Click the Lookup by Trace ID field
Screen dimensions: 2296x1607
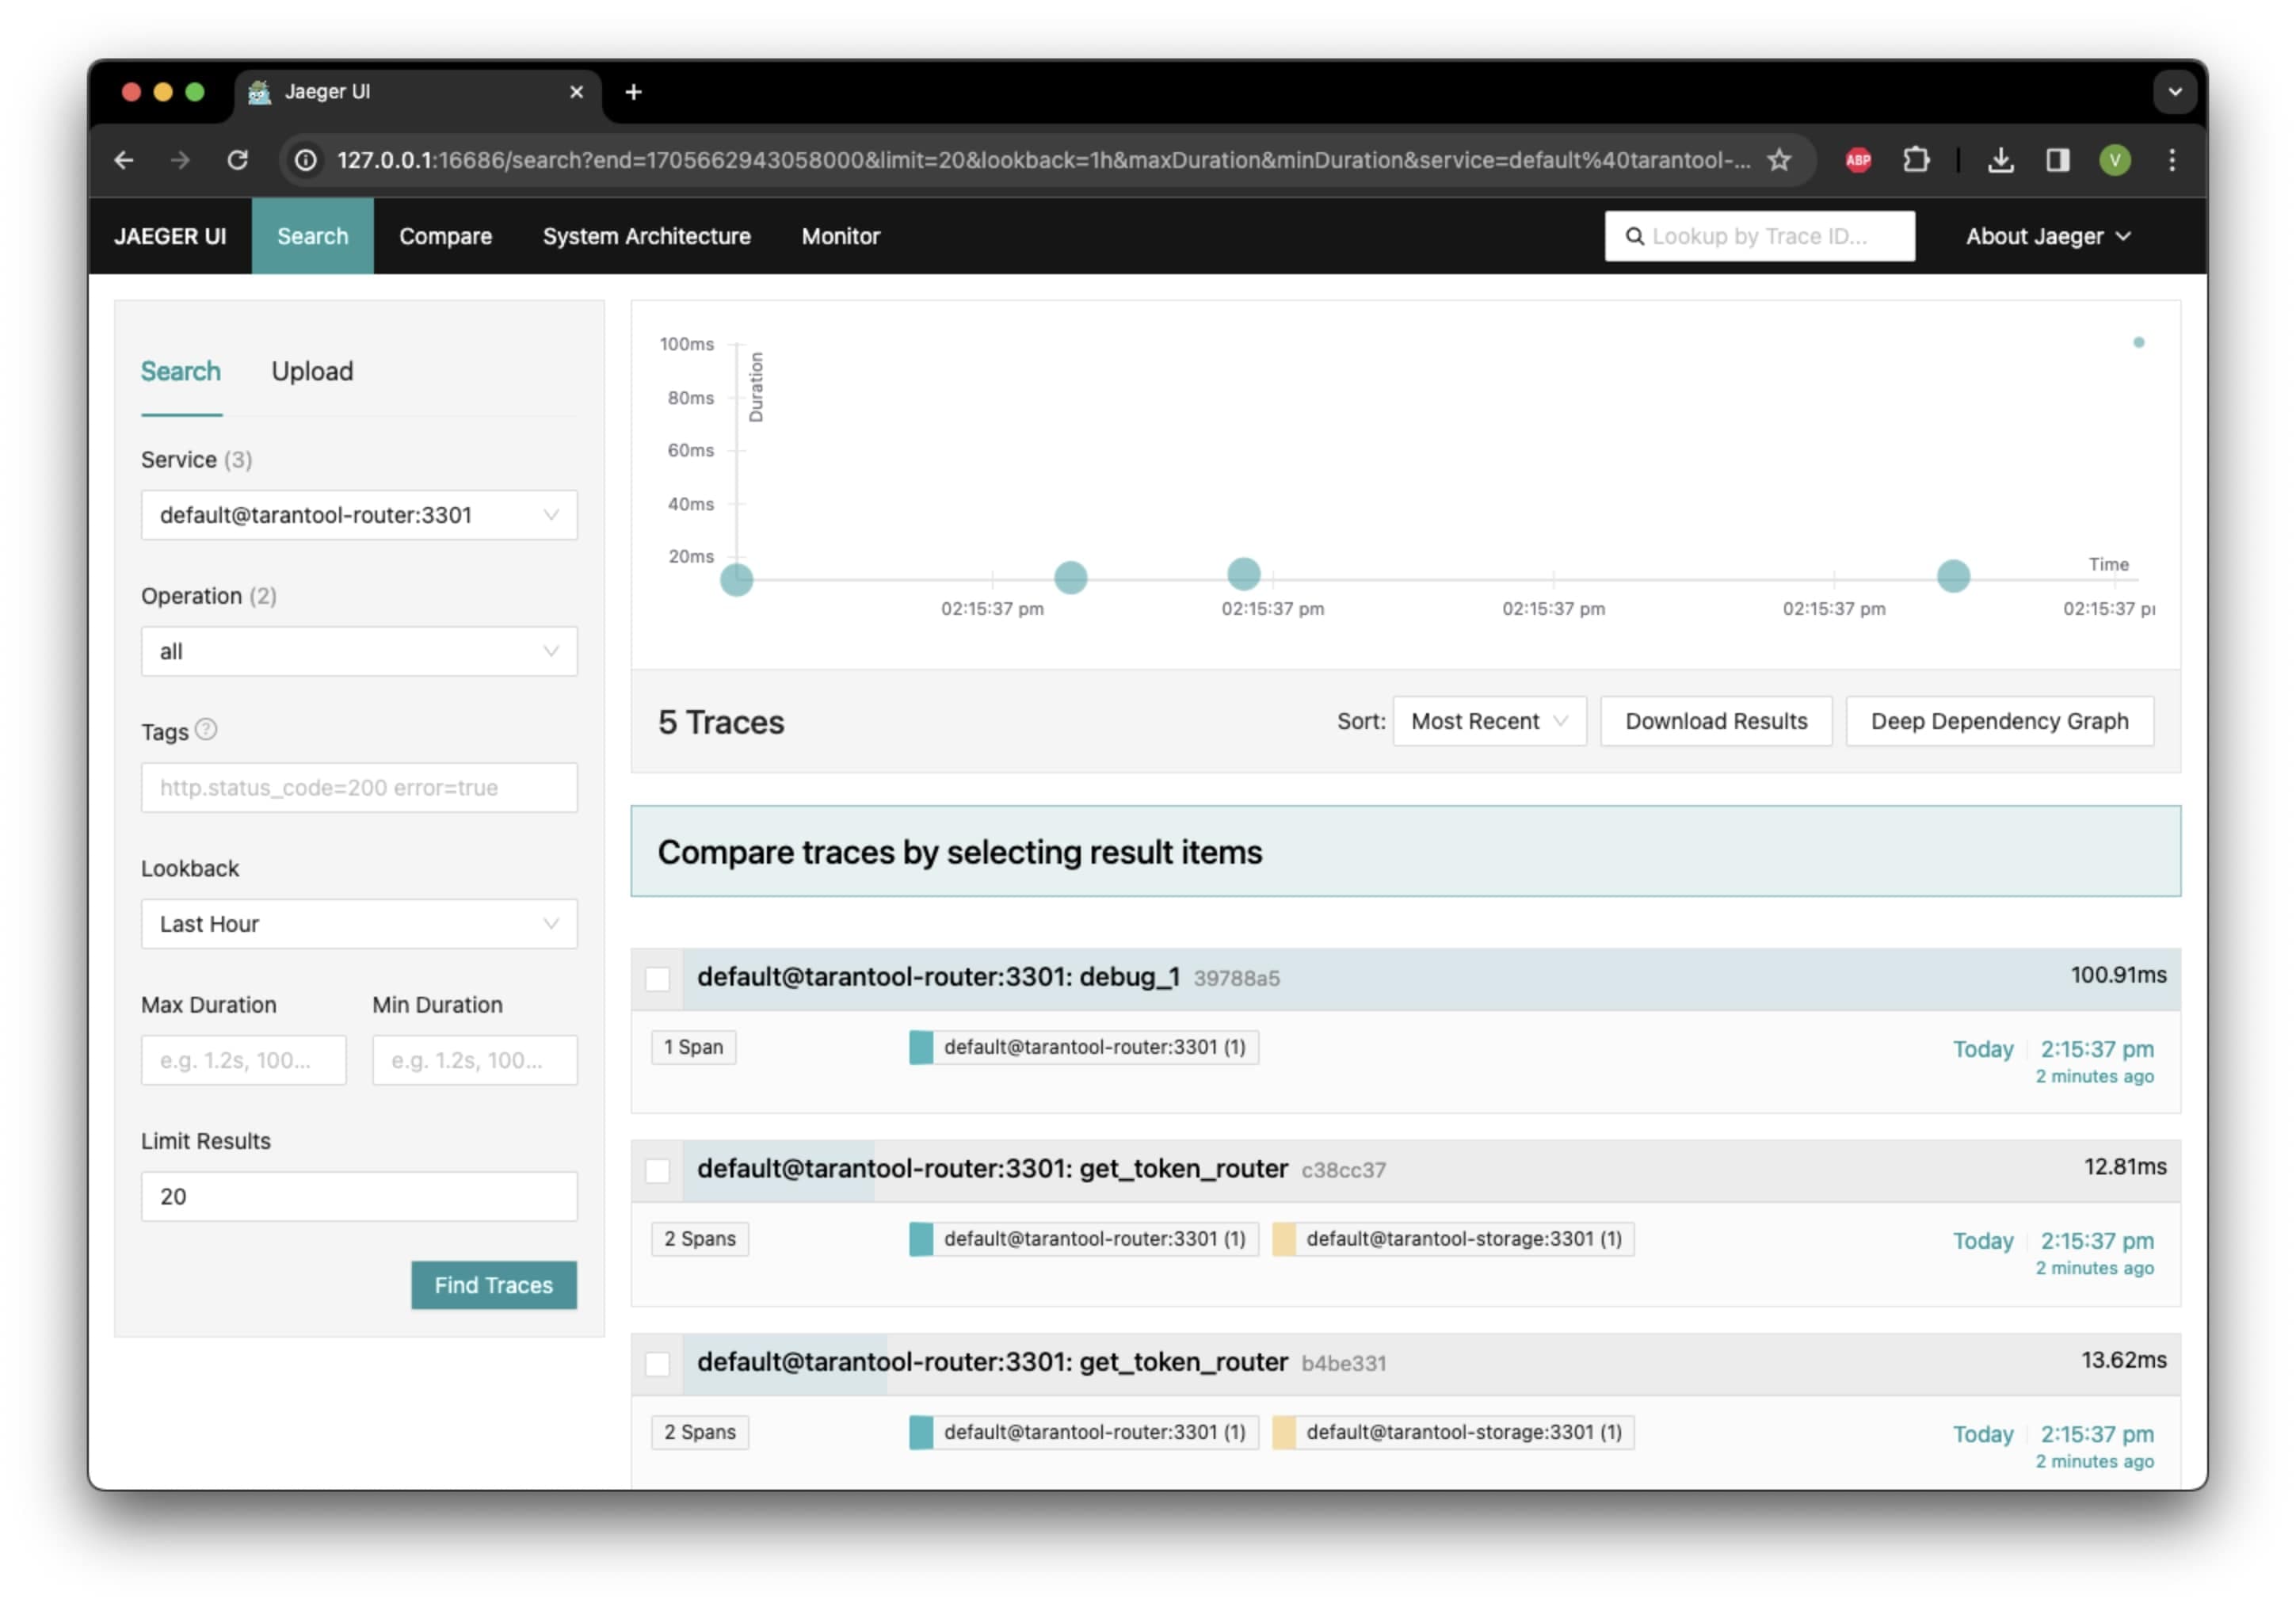[x=1760, y=236]
